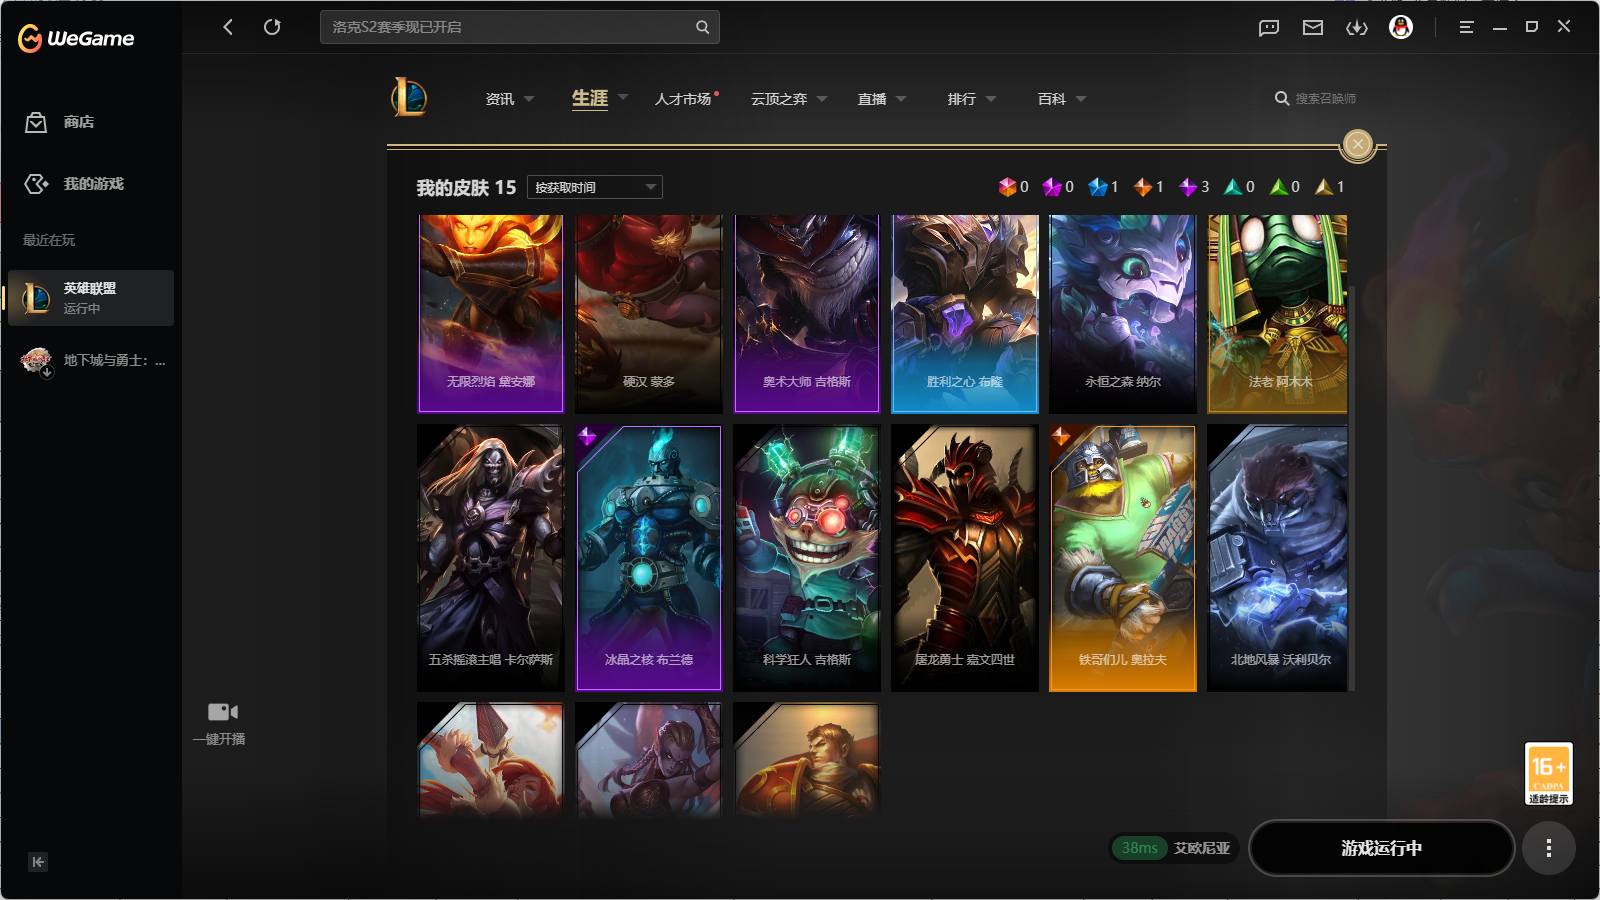Viewport: 1600px width, 900px height.
Task: Click the WeGame logo
Action: click(76, 39)
